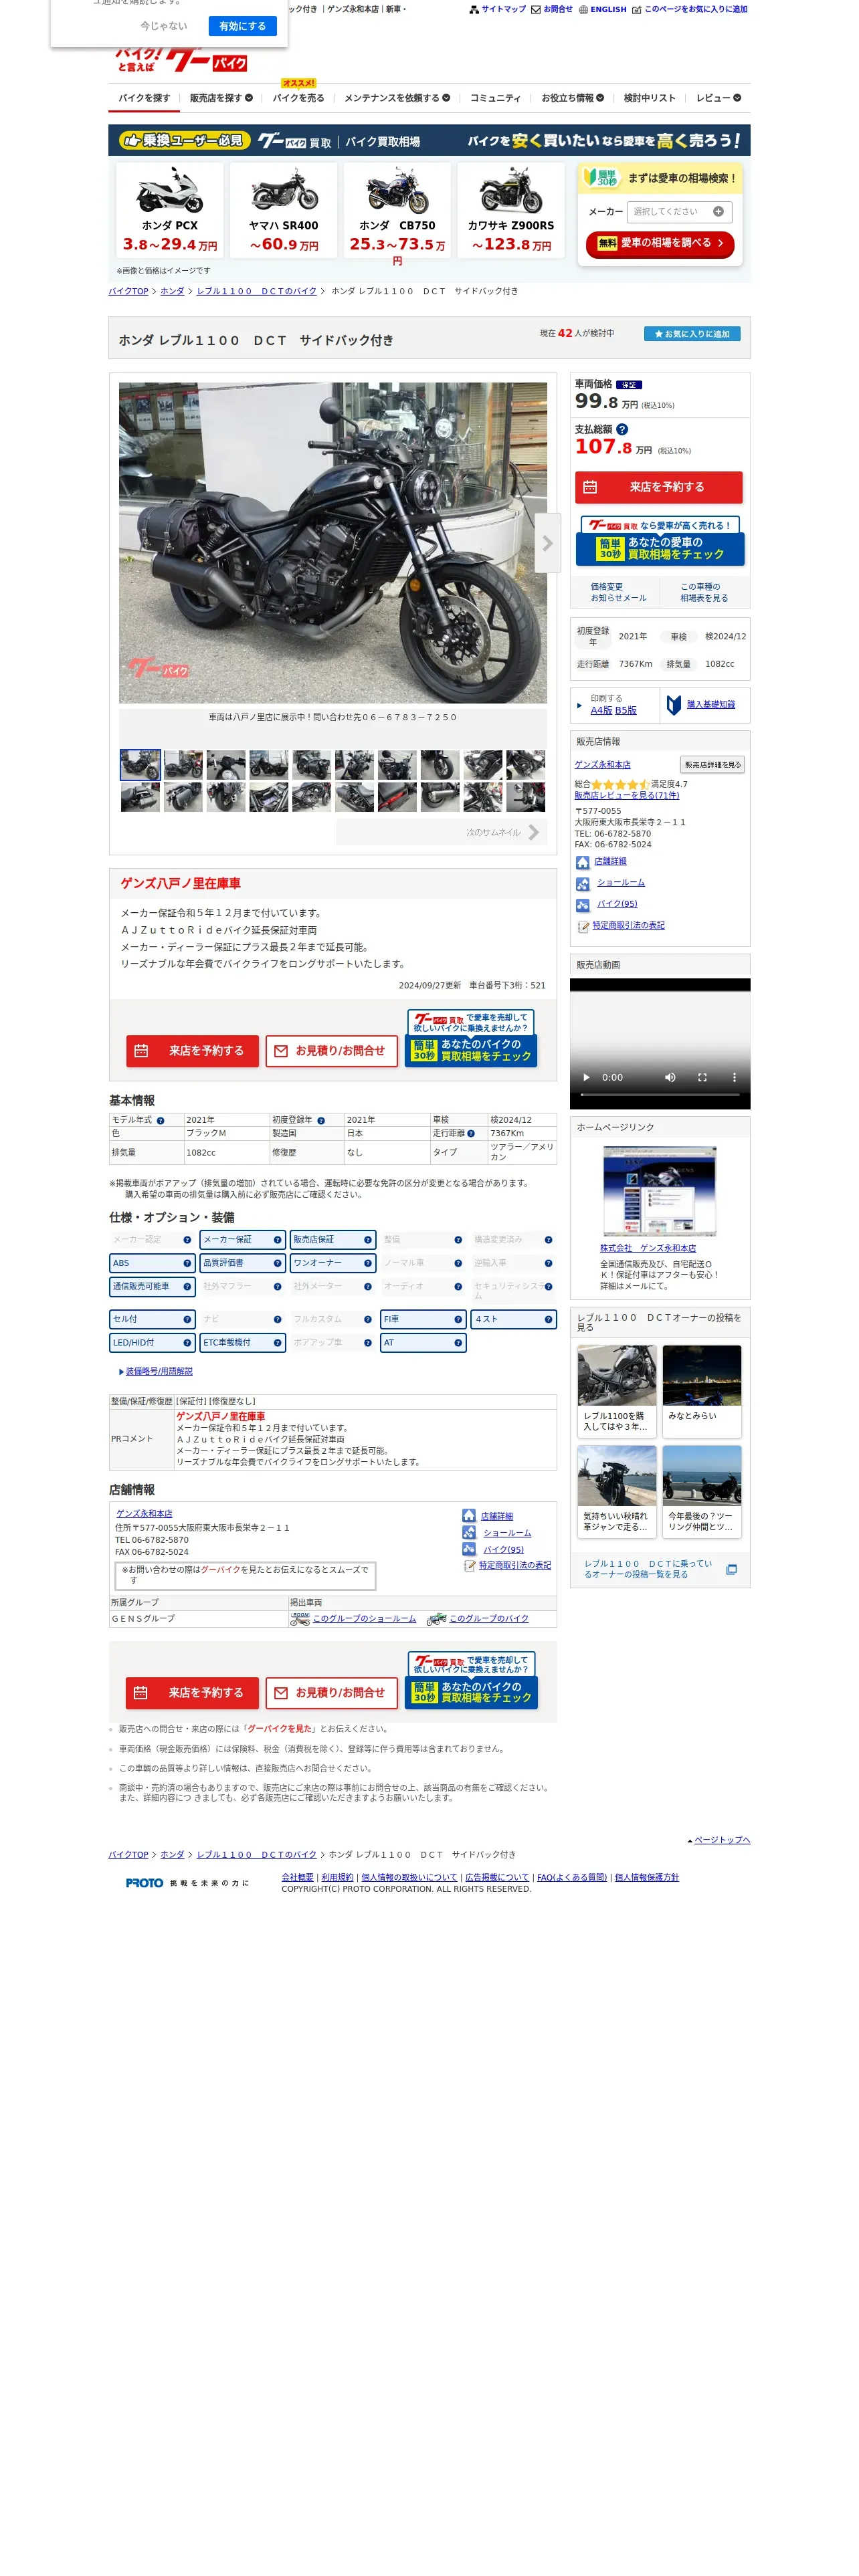Expand the お役立ち情報 menu
Screen dimensions: 859x2576
(x=572, y=98)
